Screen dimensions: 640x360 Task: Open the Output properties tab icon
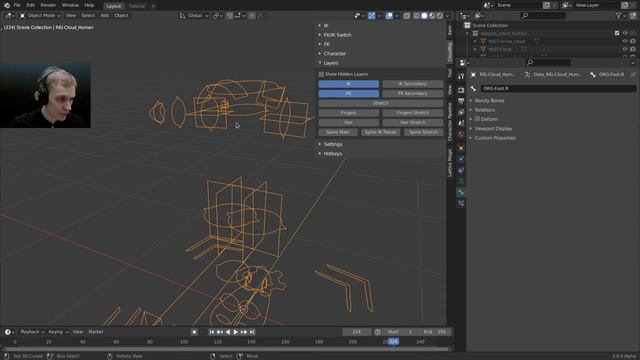point(461,101)
